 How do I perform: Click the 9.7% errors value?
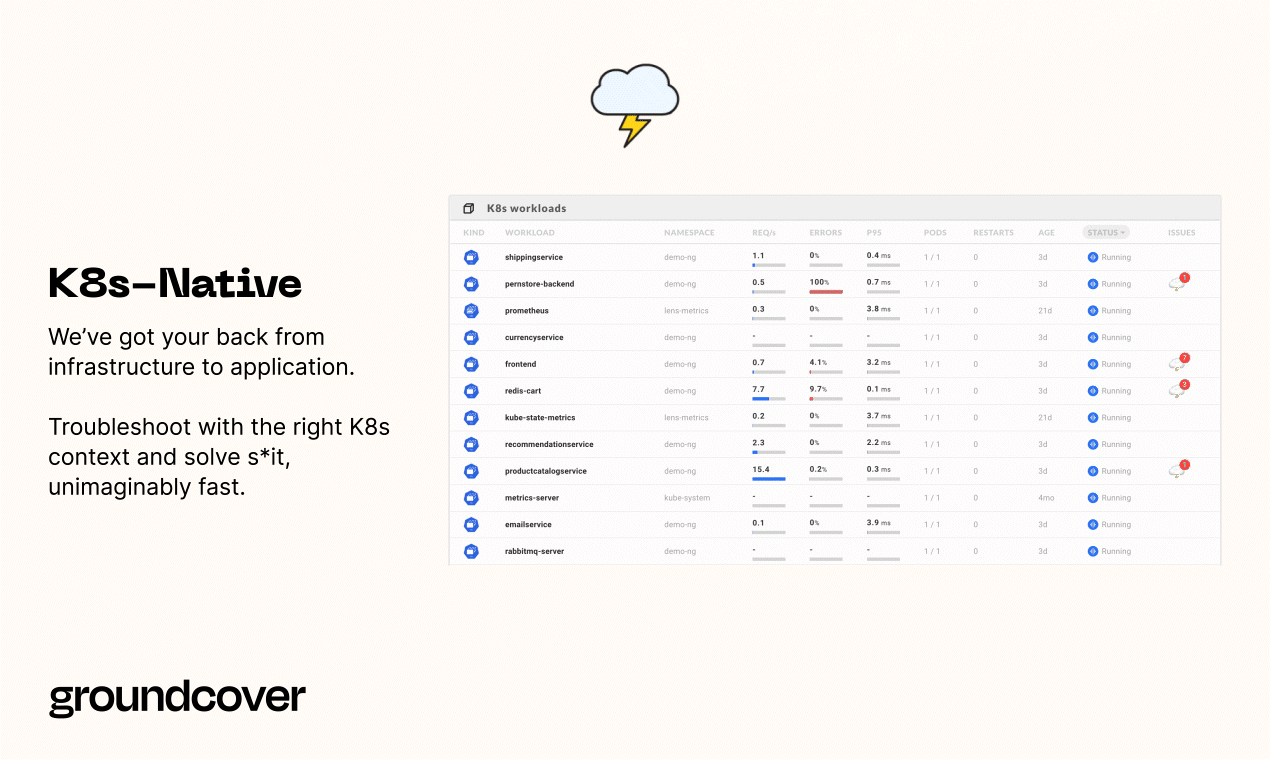click(x=818, y=389)
